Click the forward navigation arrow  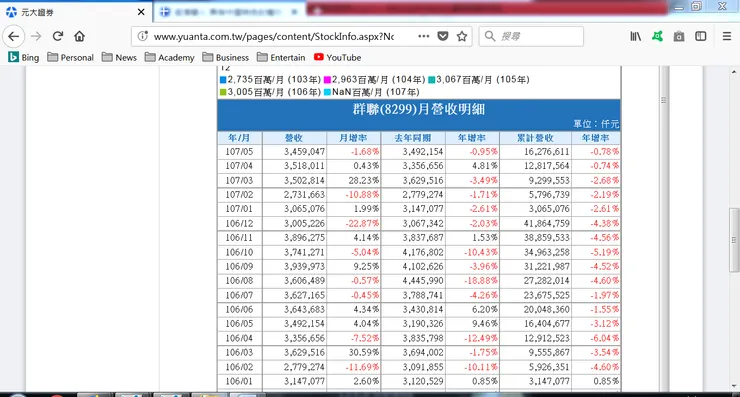coord(36,36)
